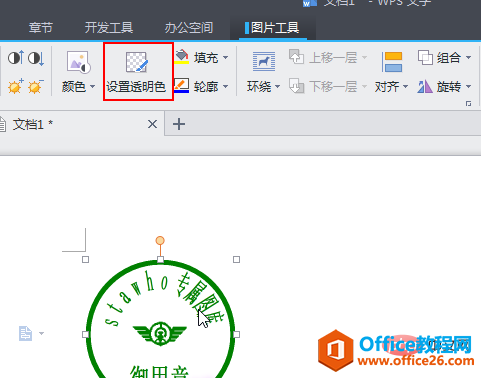Viewport: 481px width, 378px height.
Task: Expand the layout options arrow beside image
Action: tap(41, 333)
